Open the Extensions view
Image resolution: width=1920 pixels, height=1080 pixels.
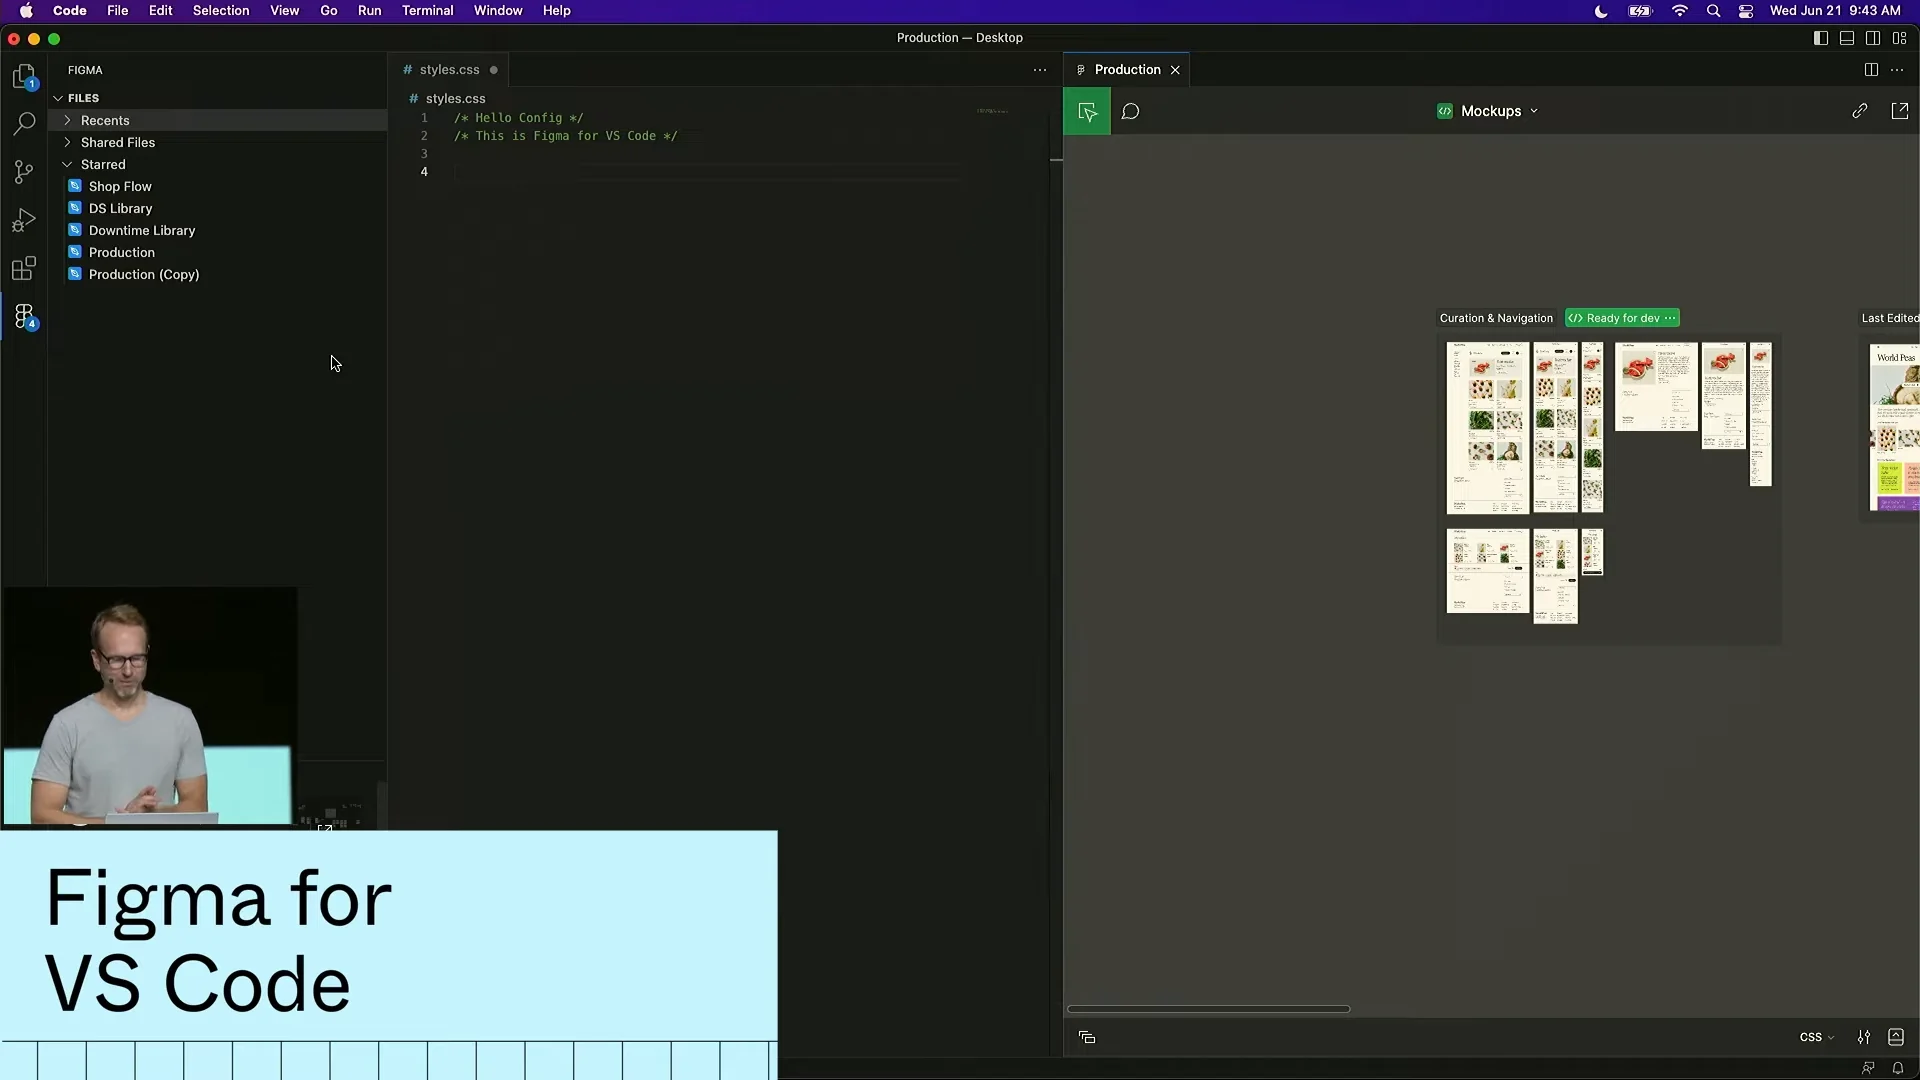coord(24,268)
